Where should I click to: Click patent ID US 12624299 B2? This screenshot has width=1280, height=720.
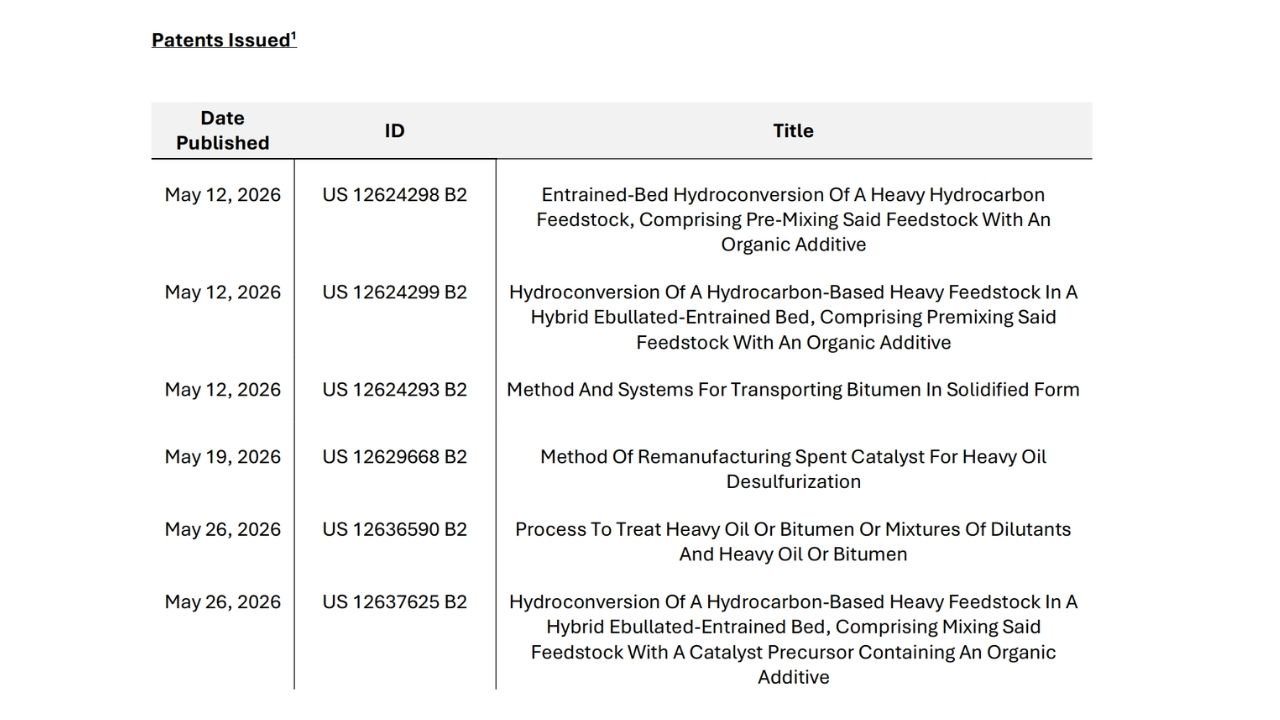coord(395,292)
